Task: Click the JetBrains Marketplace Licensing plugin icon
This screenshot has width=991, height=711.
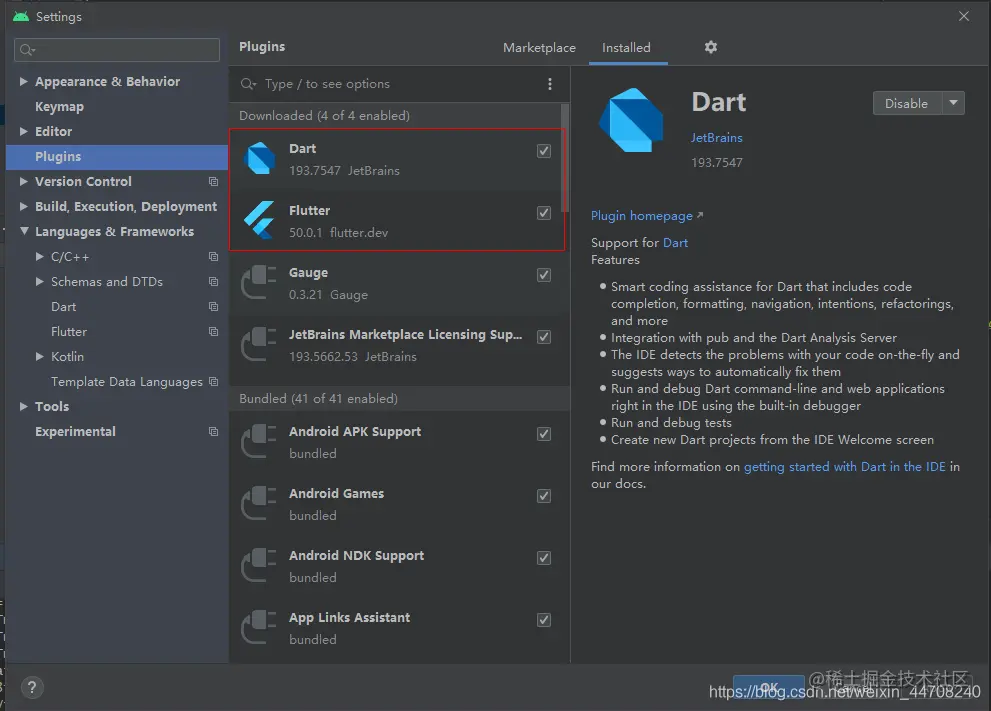Action: pos(259,344)
